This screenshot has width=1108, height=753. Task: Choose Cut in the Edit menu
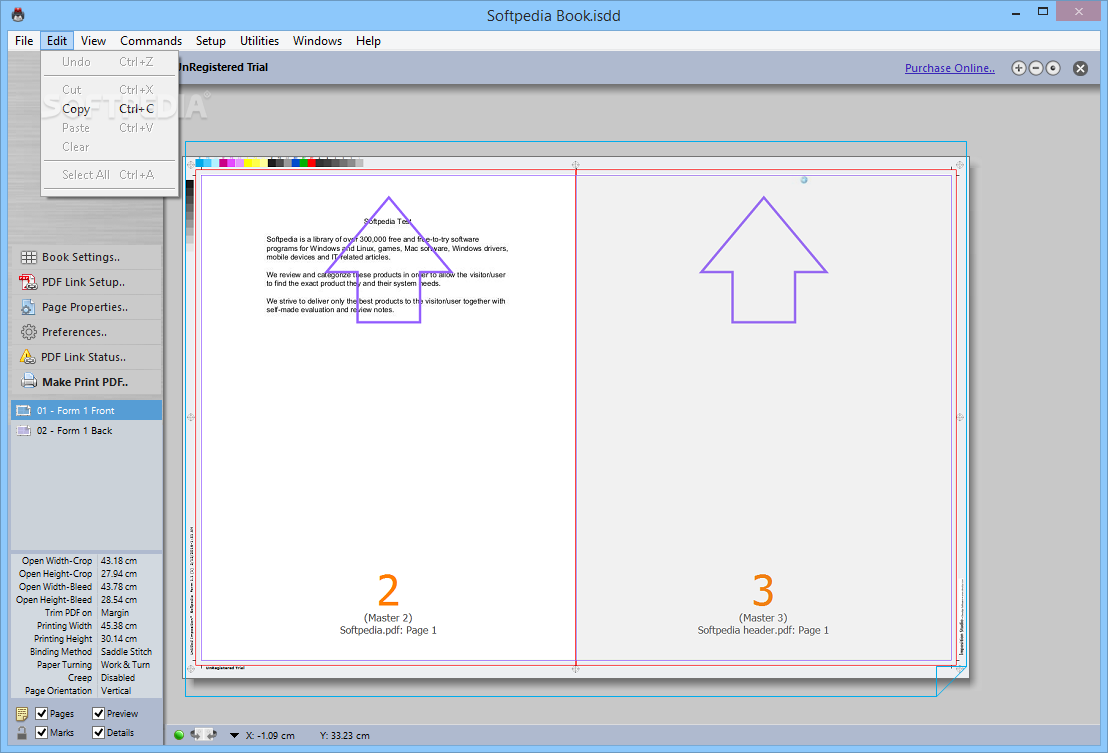point(109,90)
